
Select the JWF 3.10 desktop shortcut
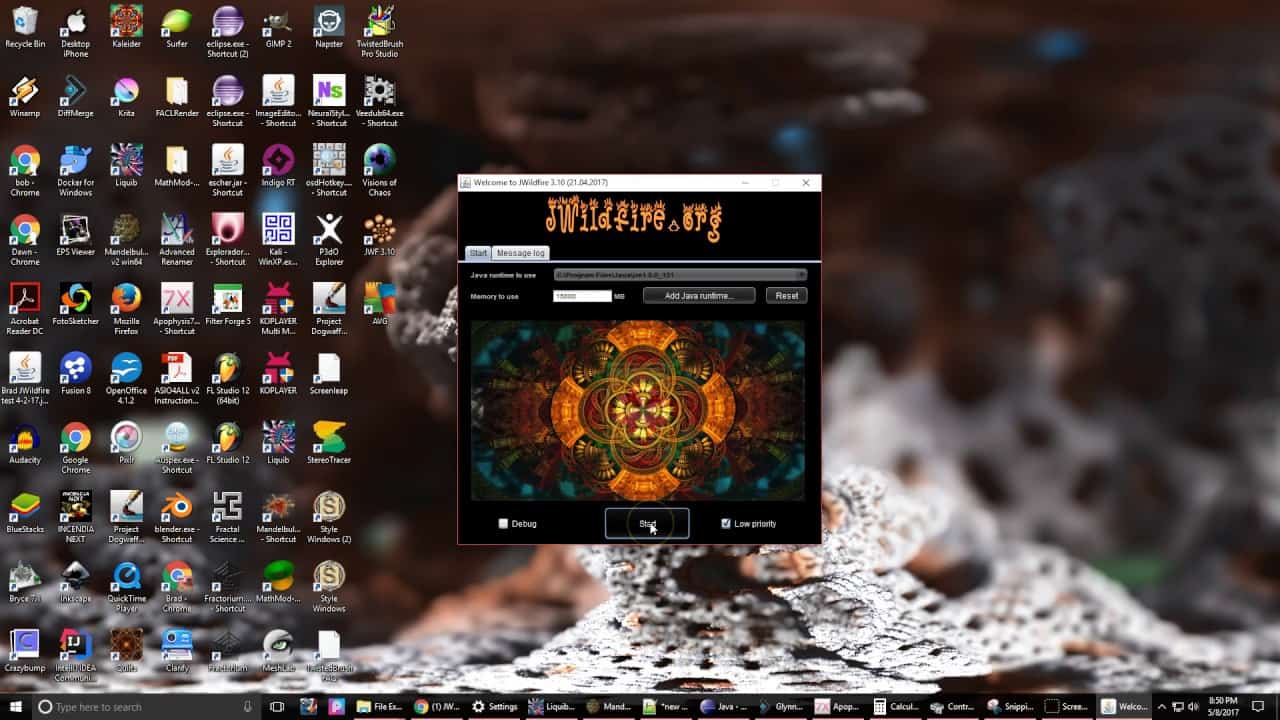379,235
